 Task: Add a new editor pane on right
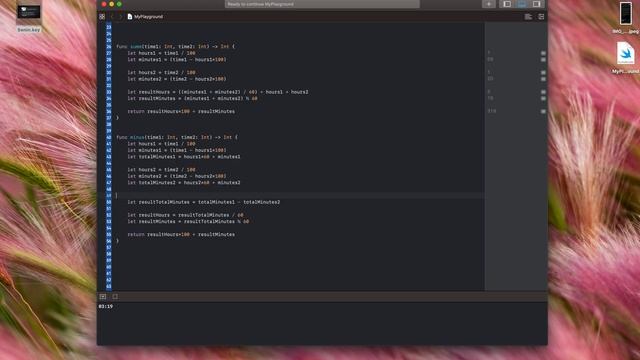(x=541, y=17)
